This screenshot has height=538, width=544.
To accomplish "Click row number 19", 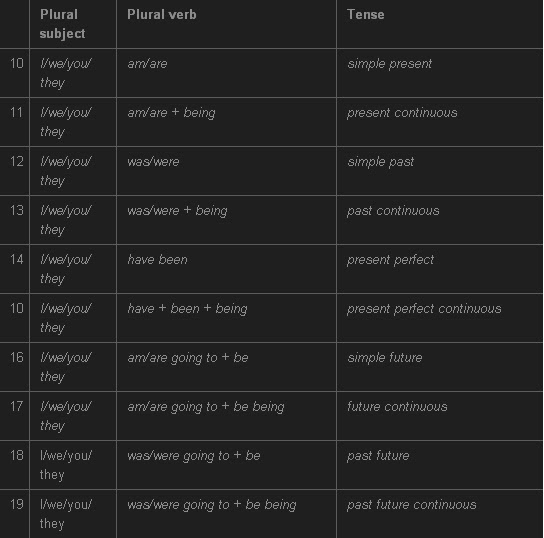I will click(17, 504).
